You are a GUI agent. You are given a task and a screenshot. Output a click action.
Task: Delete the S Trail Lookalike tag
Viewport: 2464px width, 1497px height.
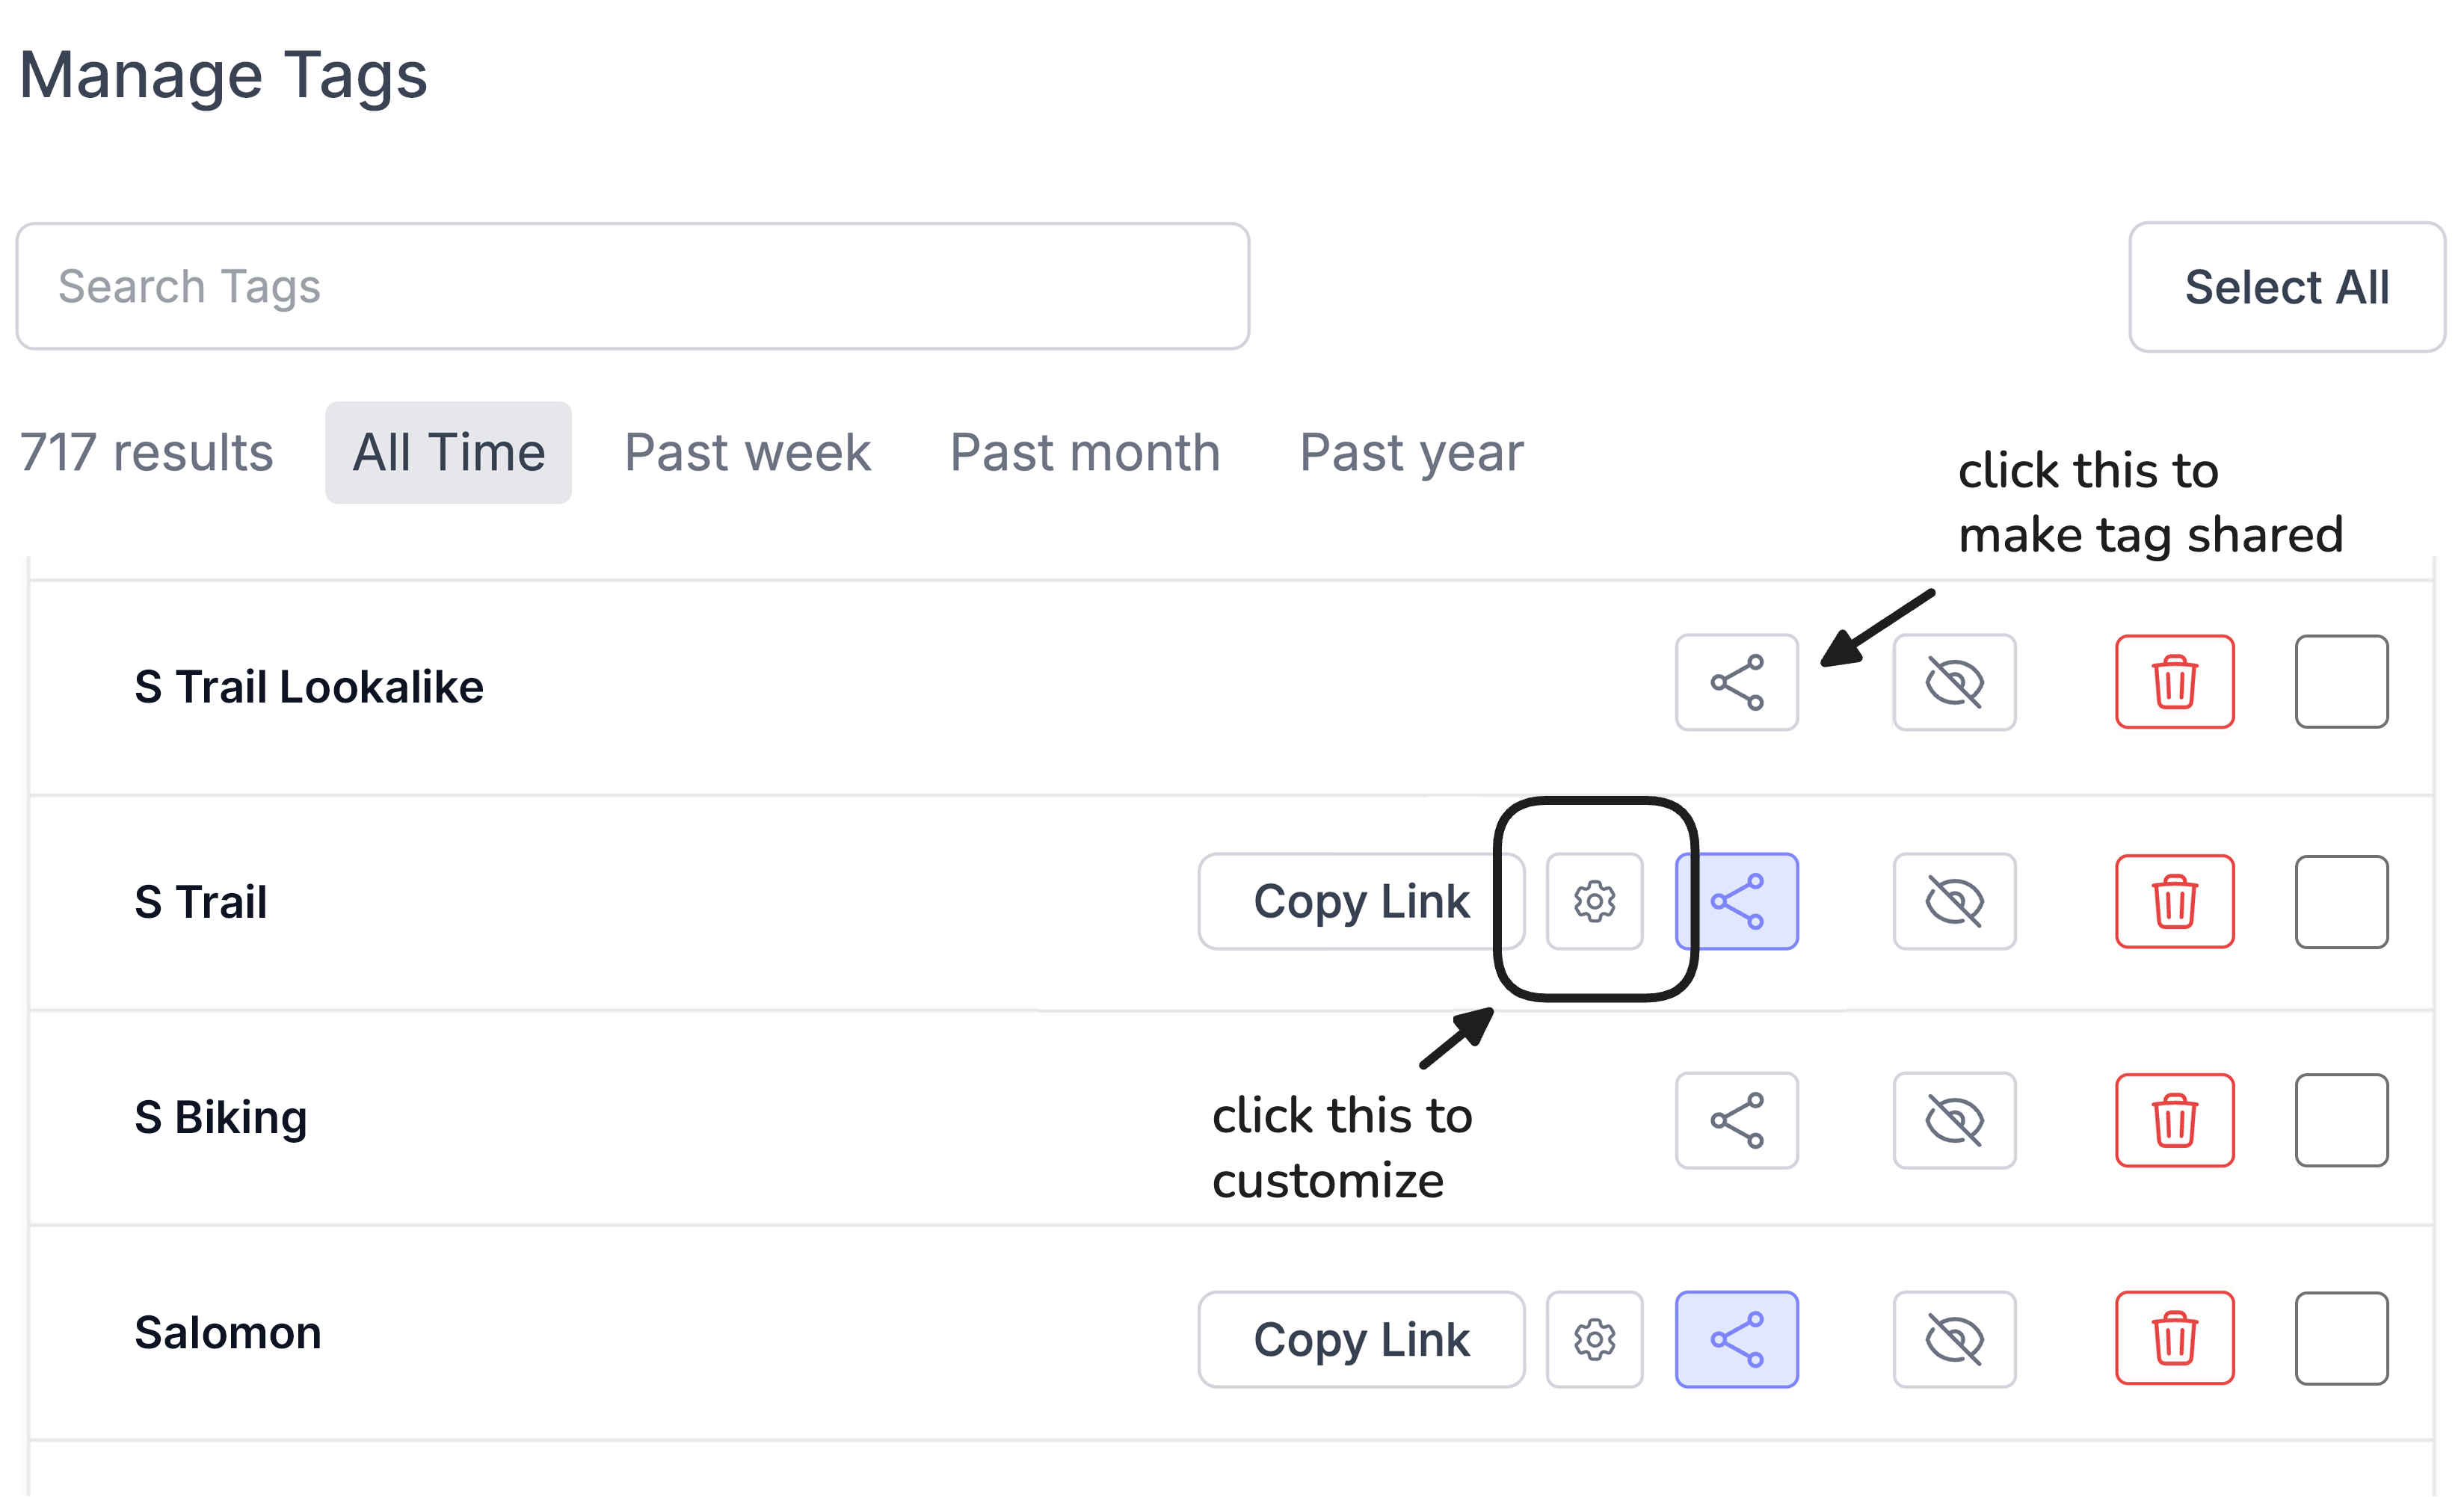[x=2174, y=682]
